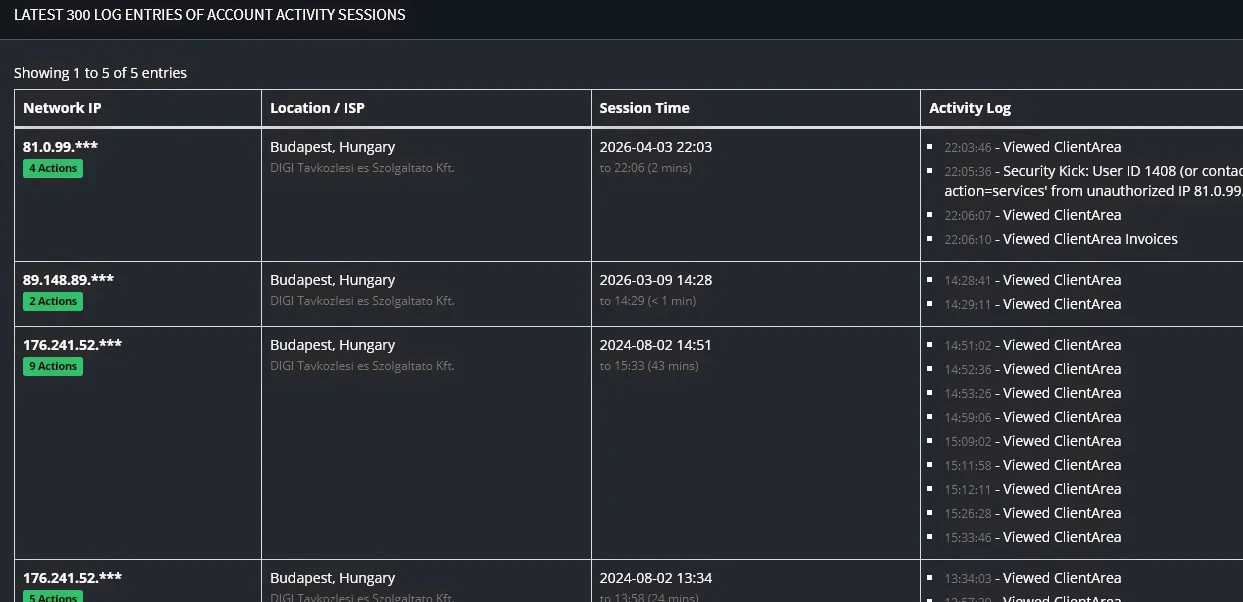Viewport: 1243px width, 602px height.
Task: Click the Activity Log column header
Action: (970, 108)
